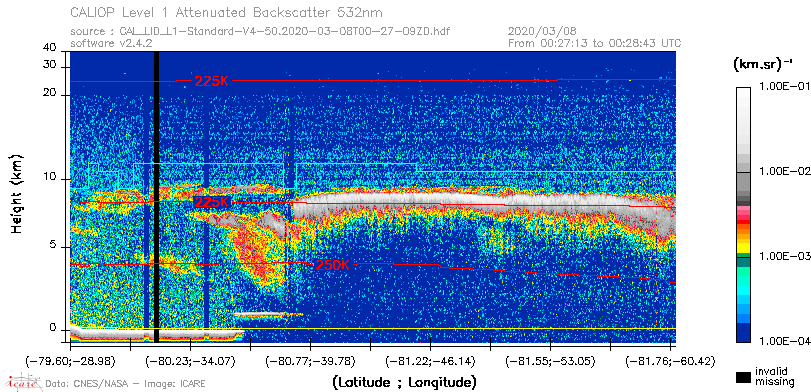Image resolution: width=811 pixels, height=392 pixels.
Task: Click the upper '225K' label near 25 km
Action: pos(211,81)
